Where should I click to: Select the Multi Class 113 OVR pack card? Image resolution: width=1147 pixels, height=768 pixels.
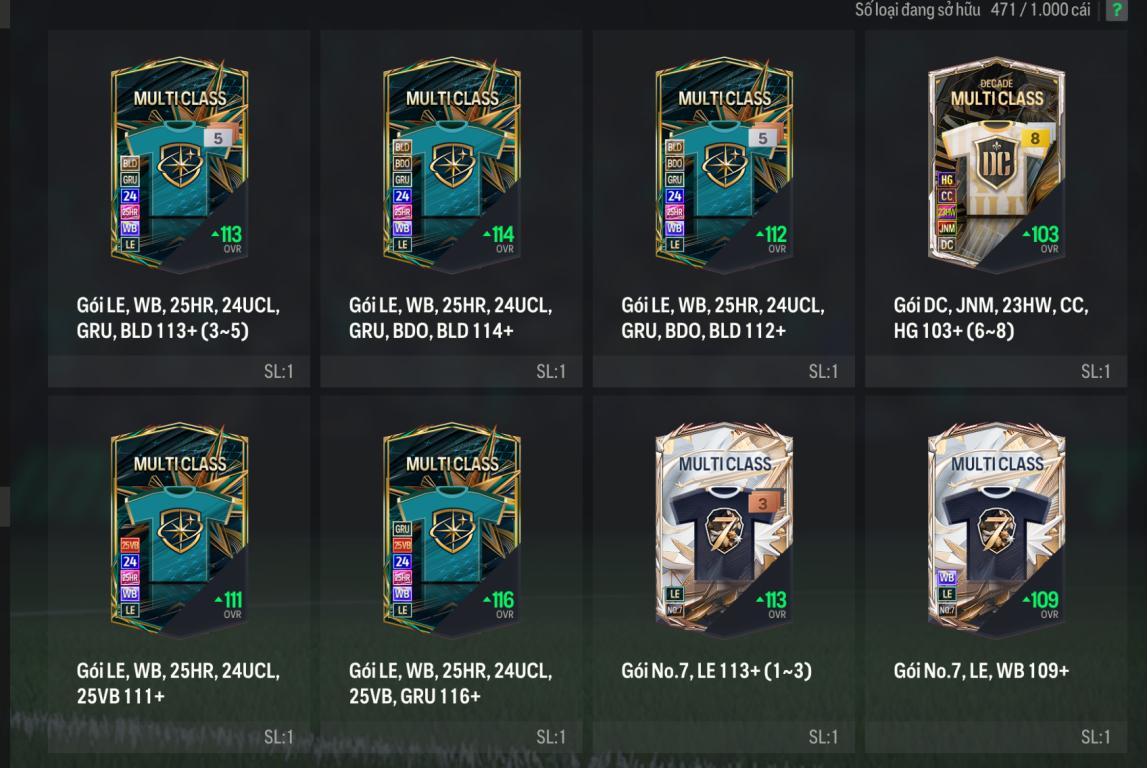179,165
